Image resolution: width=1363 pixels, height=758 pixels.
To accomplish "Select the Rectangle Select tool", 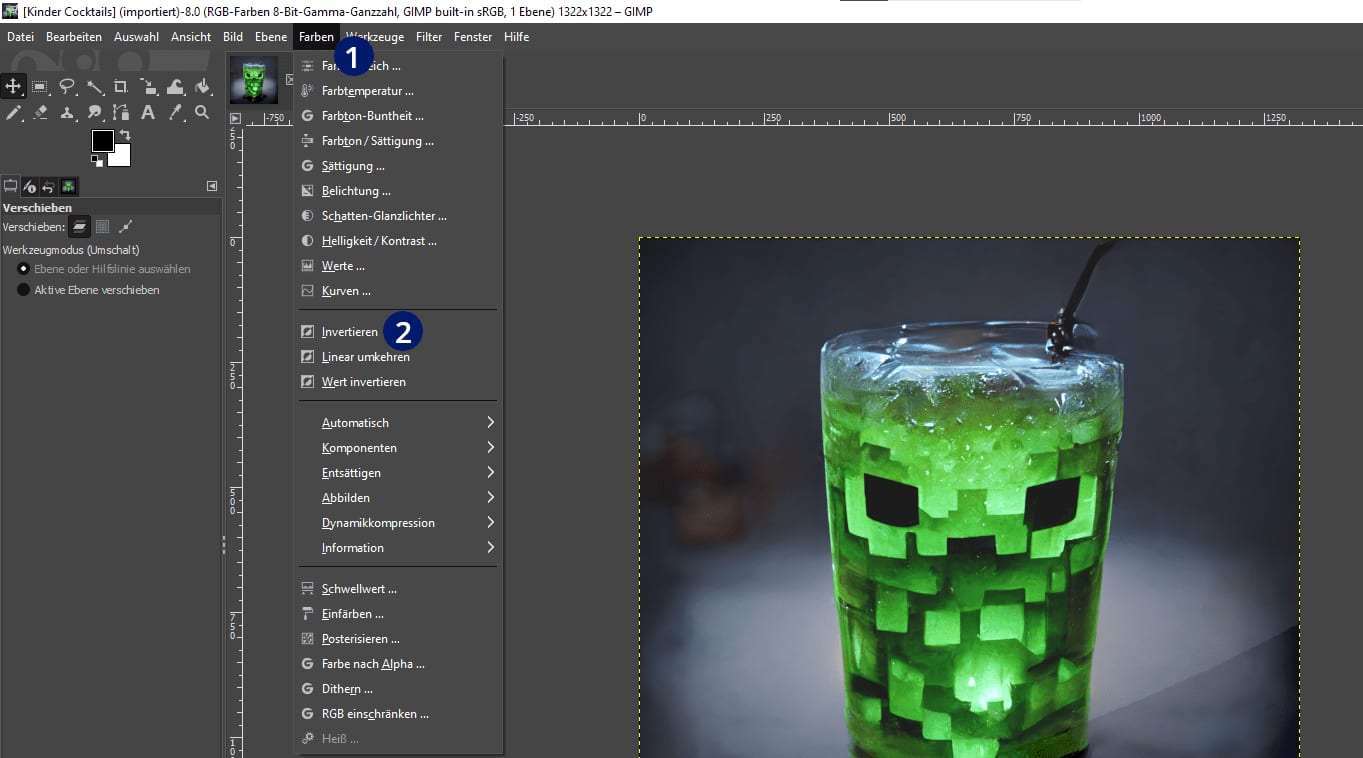I will [x=40, y=86].
